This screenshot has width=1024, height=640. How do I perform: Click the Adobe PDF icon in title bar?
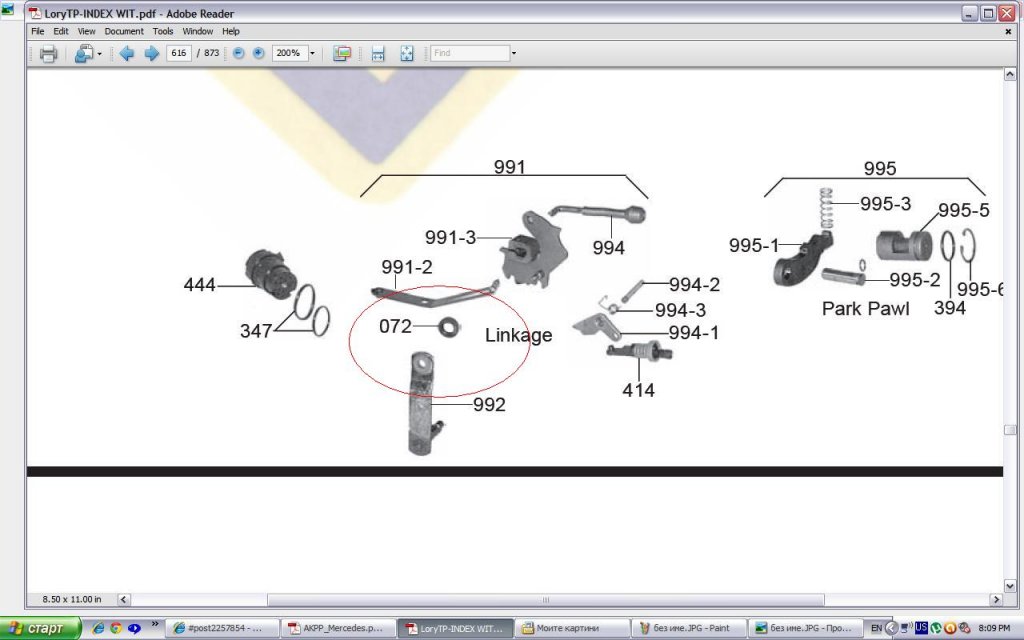pos(35,13)
